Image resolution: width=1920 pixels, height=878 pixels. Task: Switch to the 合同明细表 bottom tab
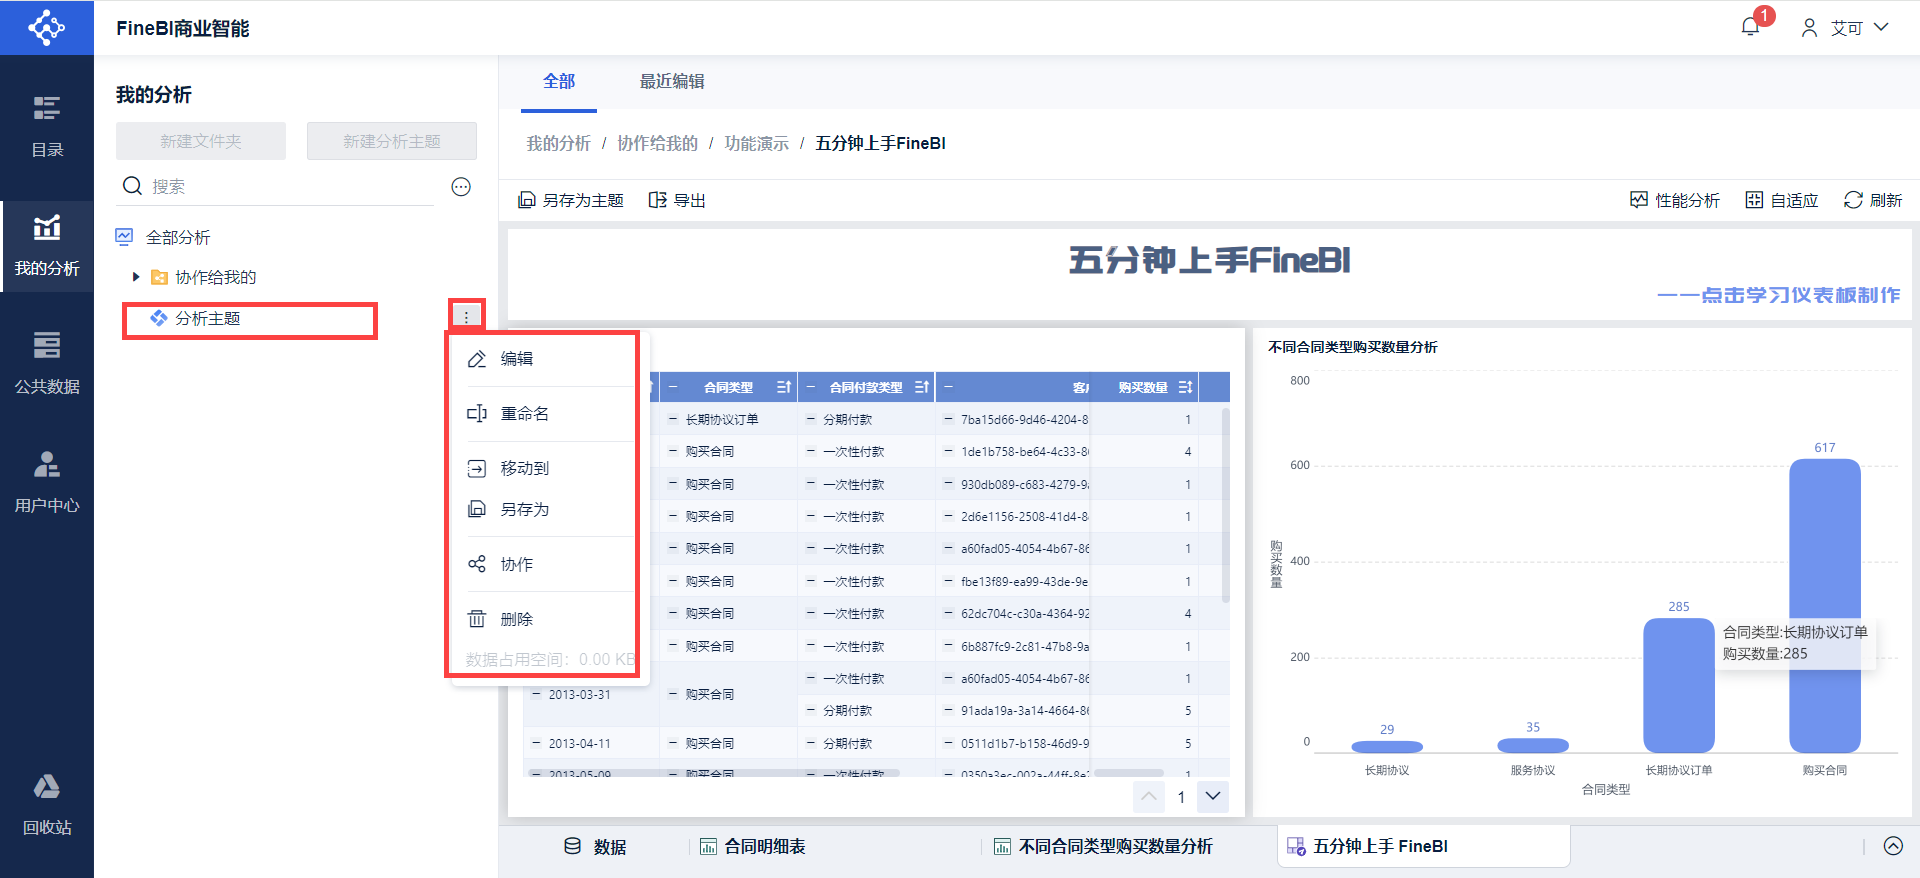(752, 846)
